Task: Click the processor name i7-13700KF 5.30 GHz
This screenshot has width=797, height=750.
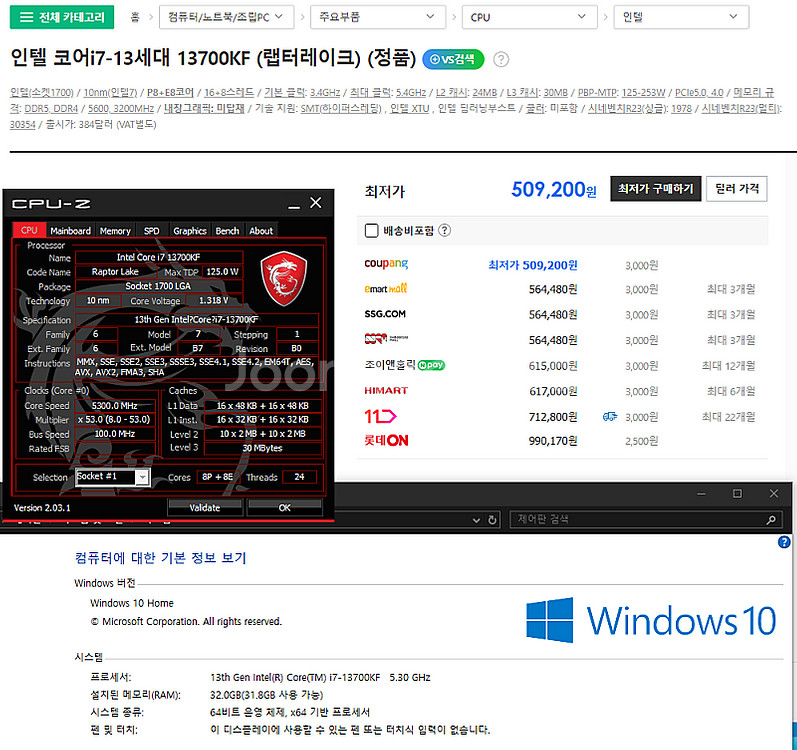Action: (x=320, y=677)
